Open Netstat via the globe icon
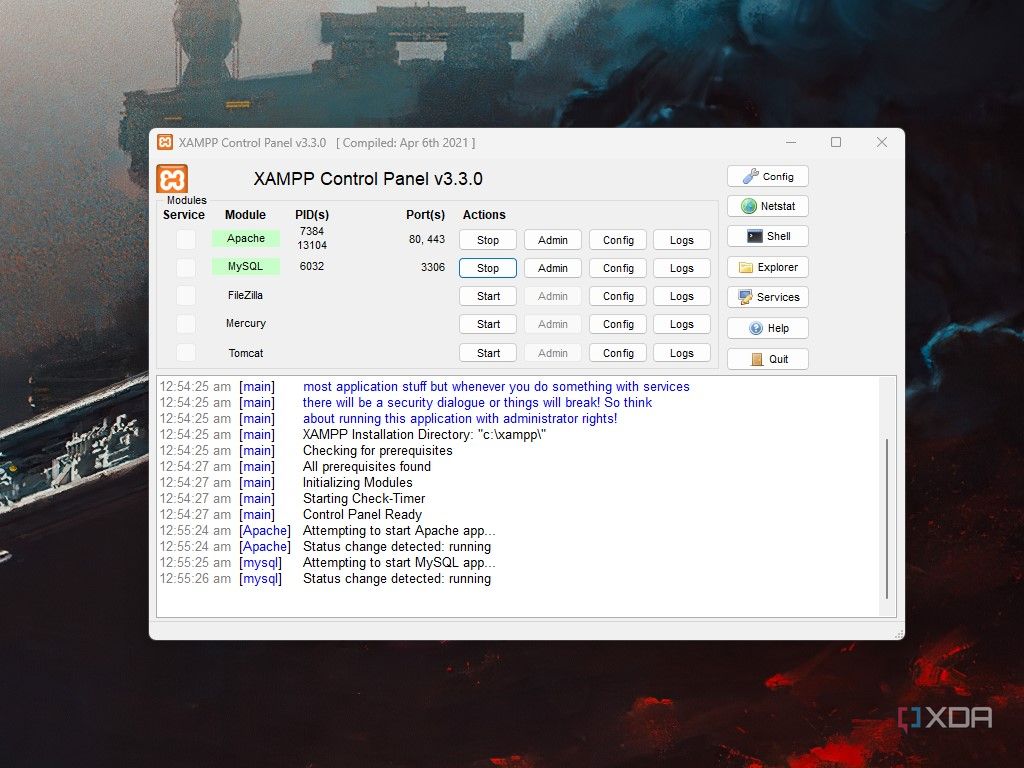Image resolution: width=1024 pixels, height=768 pixels. pyautogui.click(x=767, y=206)
